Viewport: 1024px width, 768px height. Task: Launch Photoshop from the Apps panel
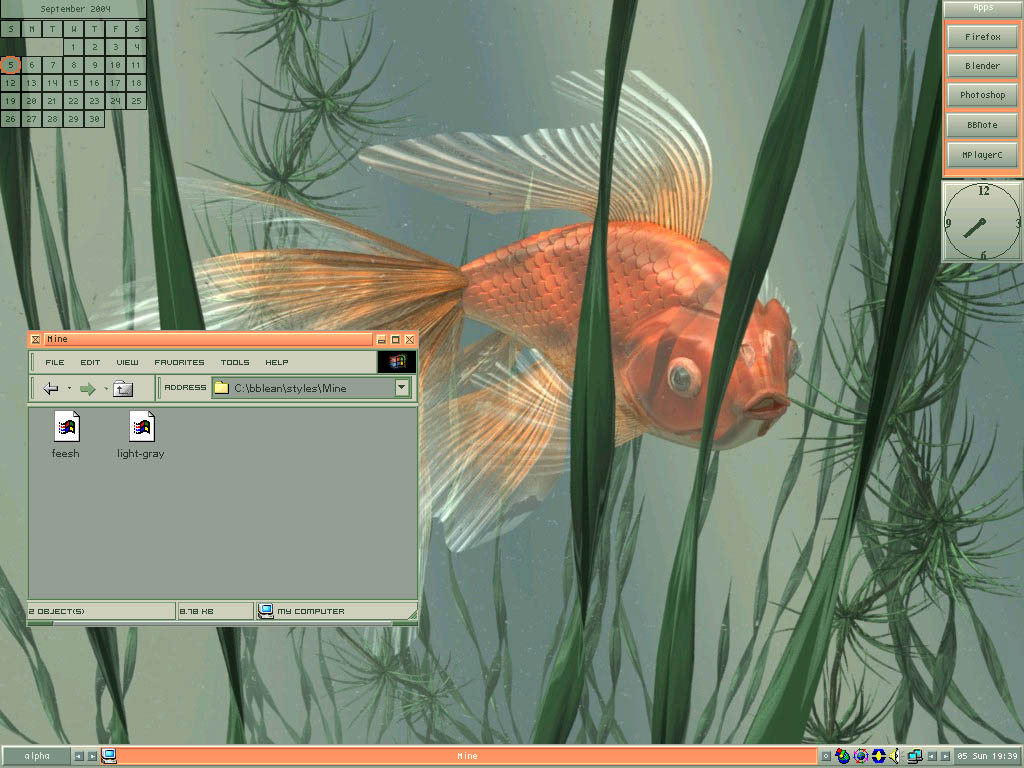pos(982,95)
